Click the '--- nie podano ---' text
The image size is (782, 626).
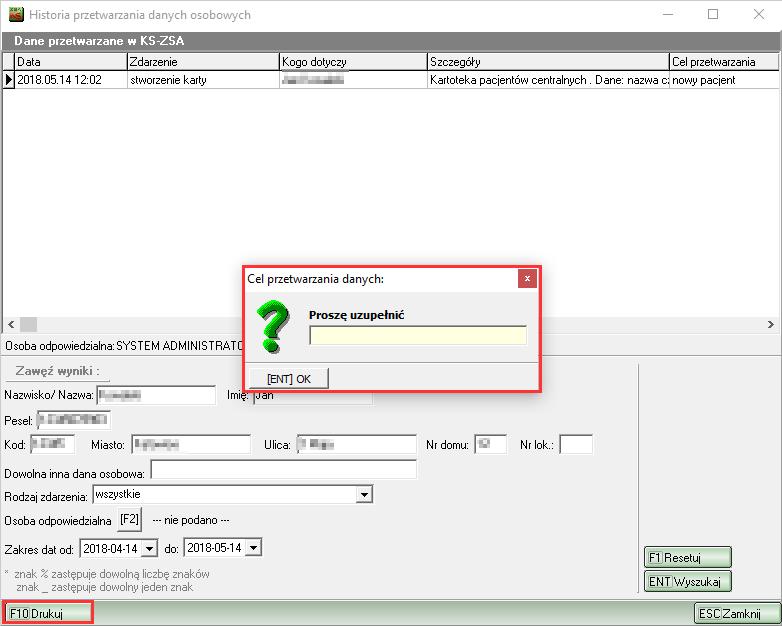191,520
